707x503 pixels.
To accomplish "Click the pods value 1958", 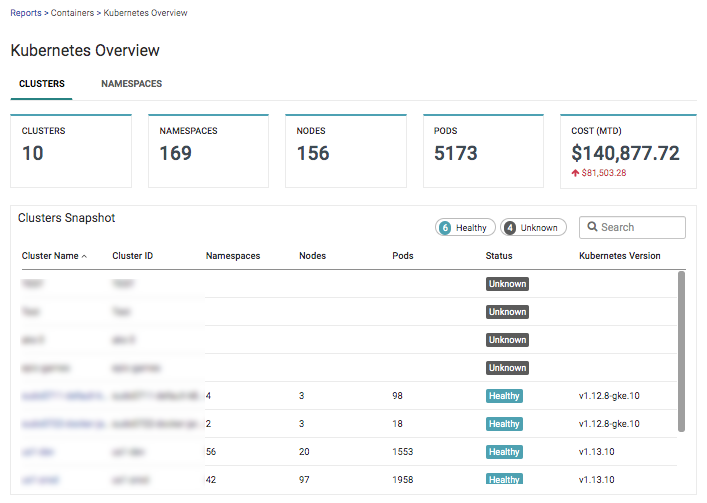I will coord(403,480).
